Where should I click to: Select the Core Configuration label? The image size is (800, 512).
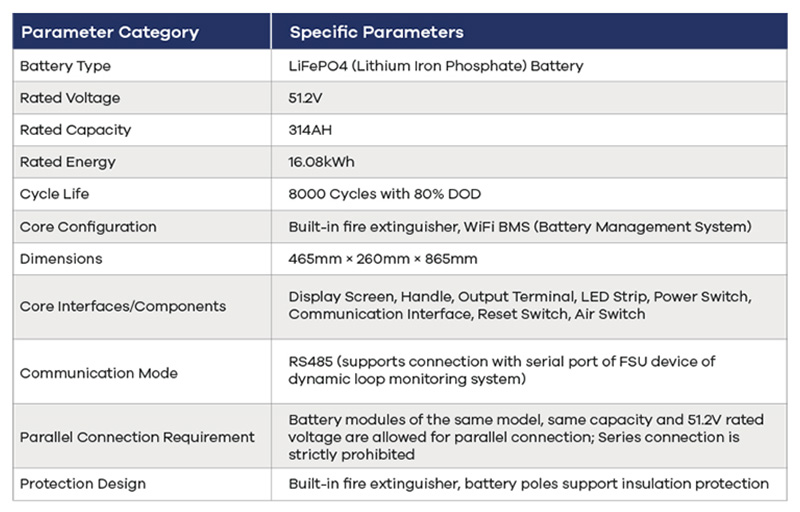pyautogui.click(x=88, y=227)
